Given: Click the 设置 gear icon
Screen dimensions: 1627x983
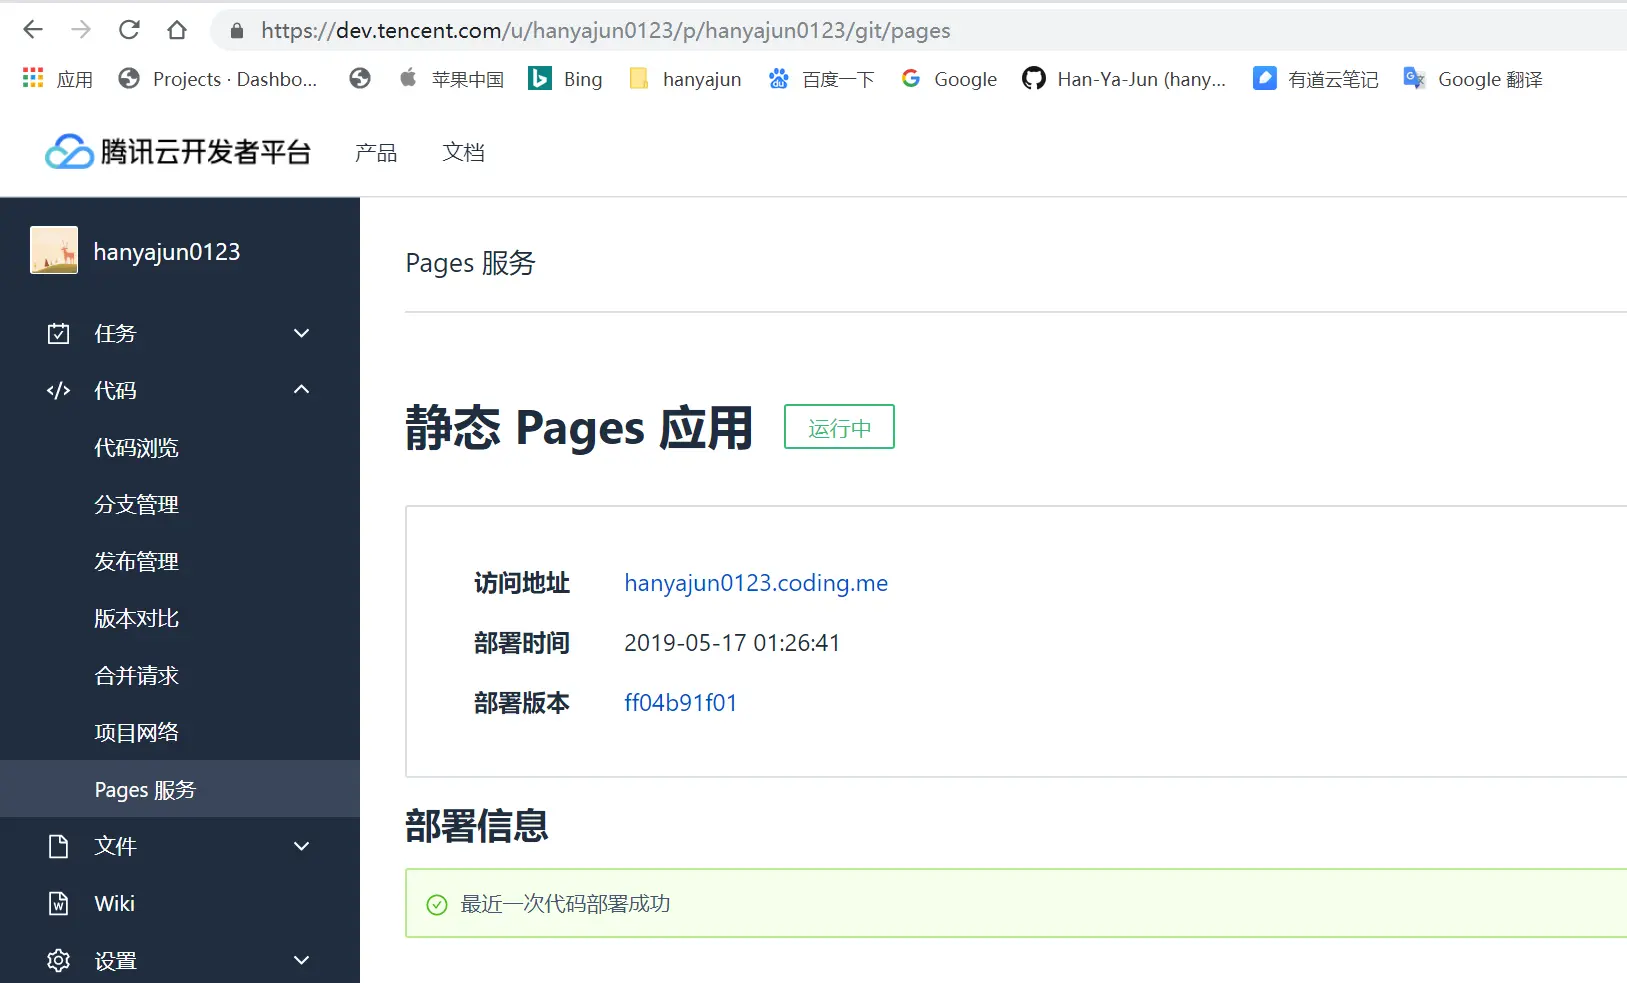Looking at the screenshot, I should 59,961.
